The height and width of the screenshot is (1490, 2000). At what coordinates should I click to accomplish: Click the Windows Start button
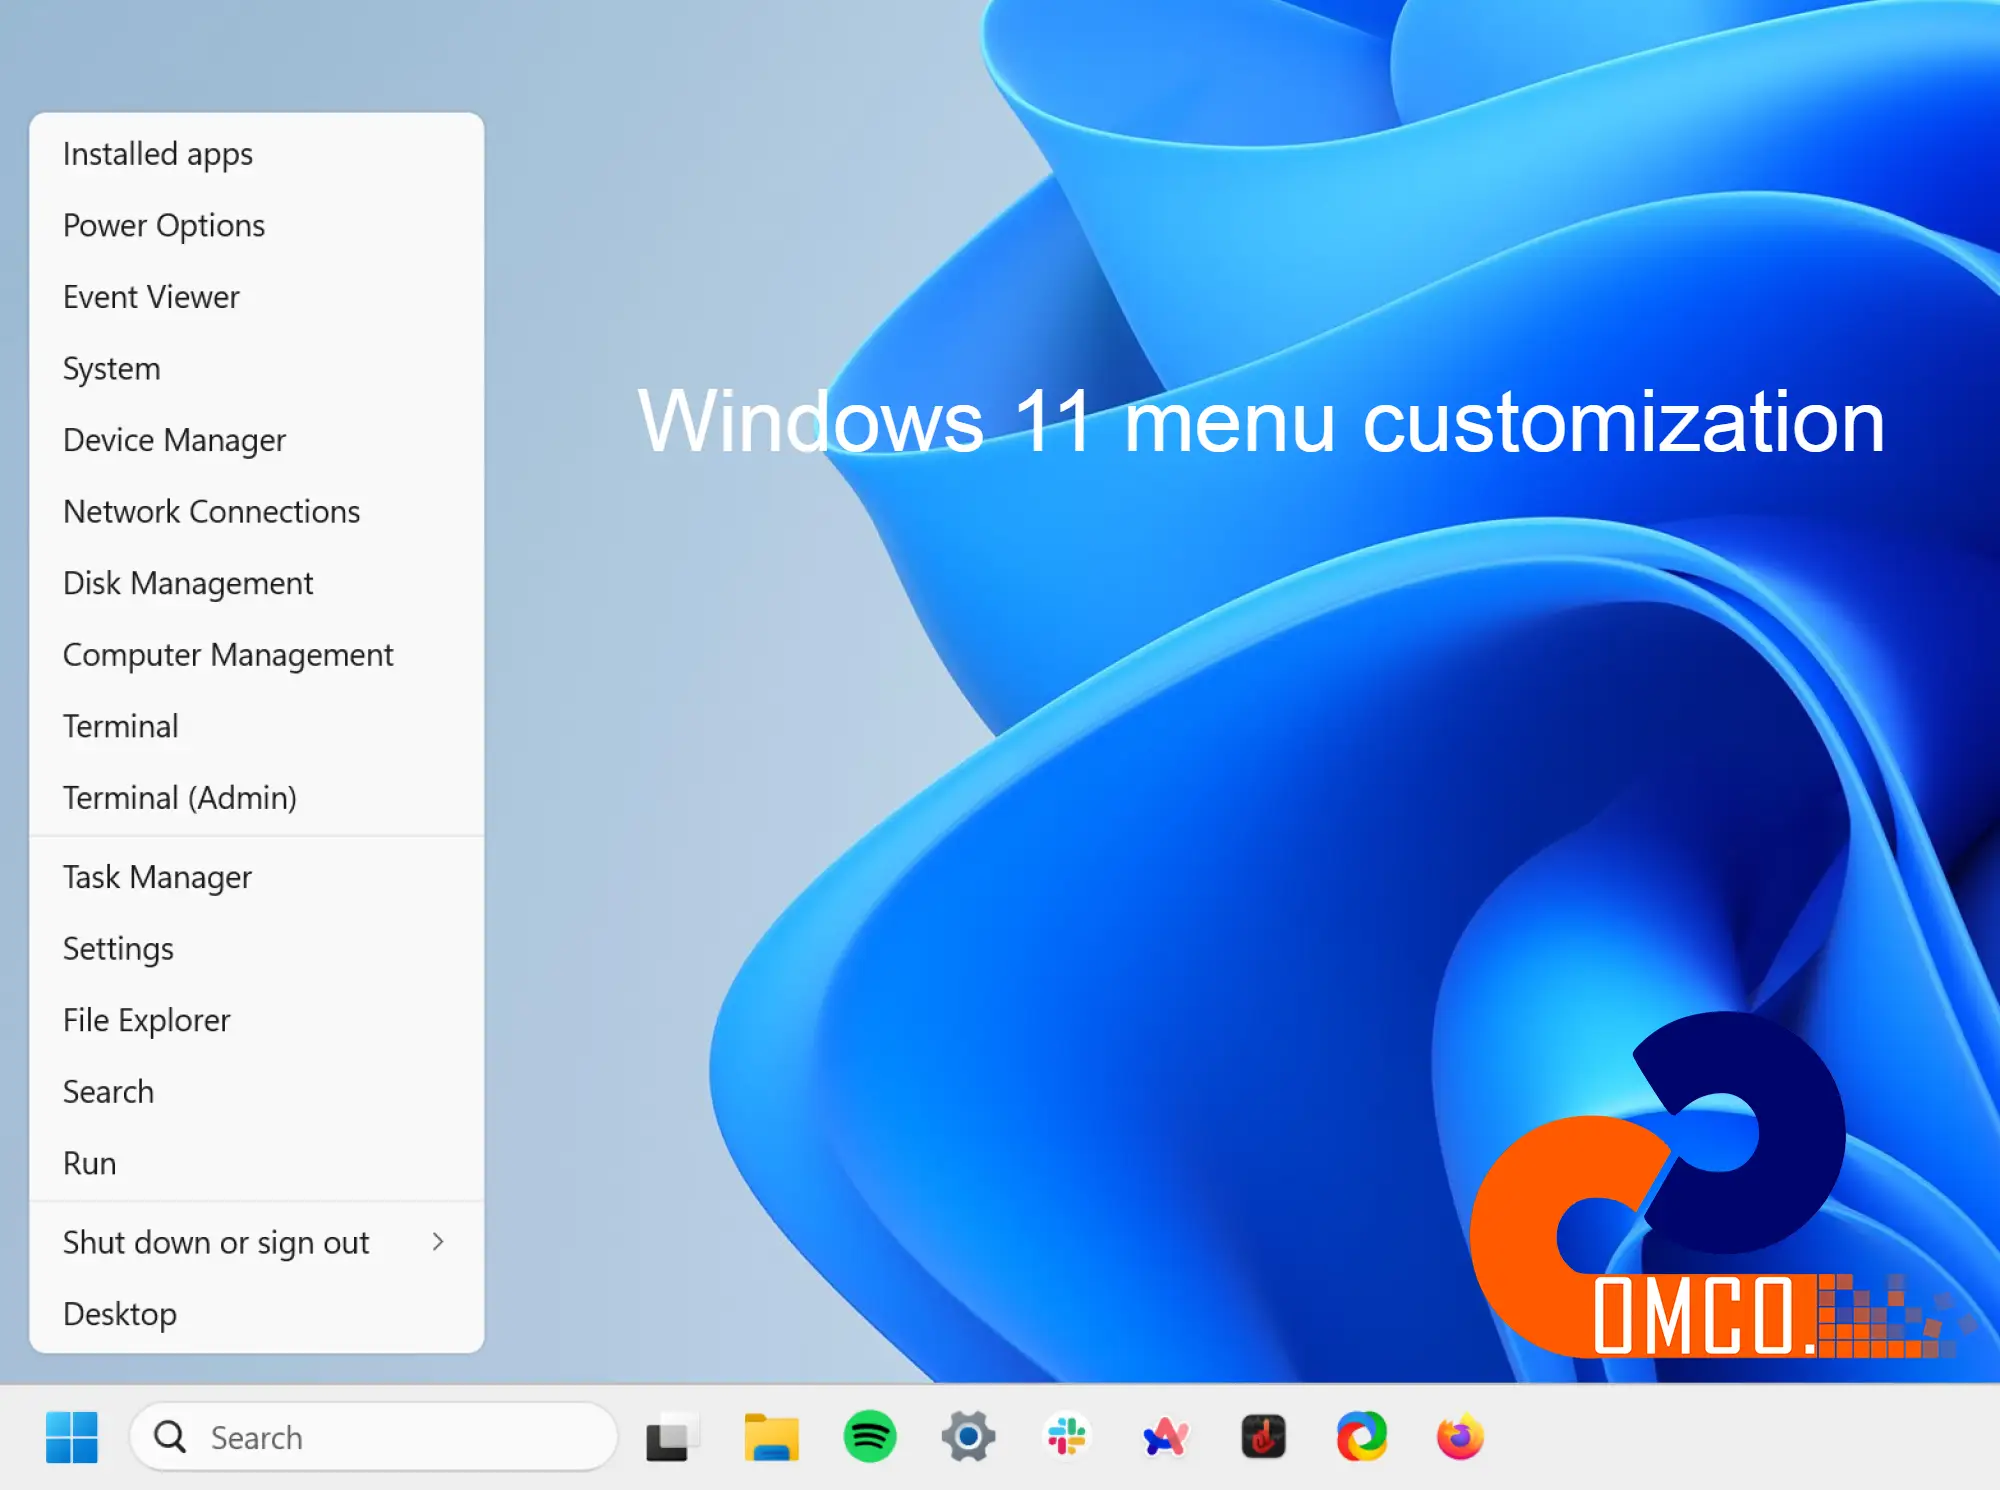tap(72, 1437)
